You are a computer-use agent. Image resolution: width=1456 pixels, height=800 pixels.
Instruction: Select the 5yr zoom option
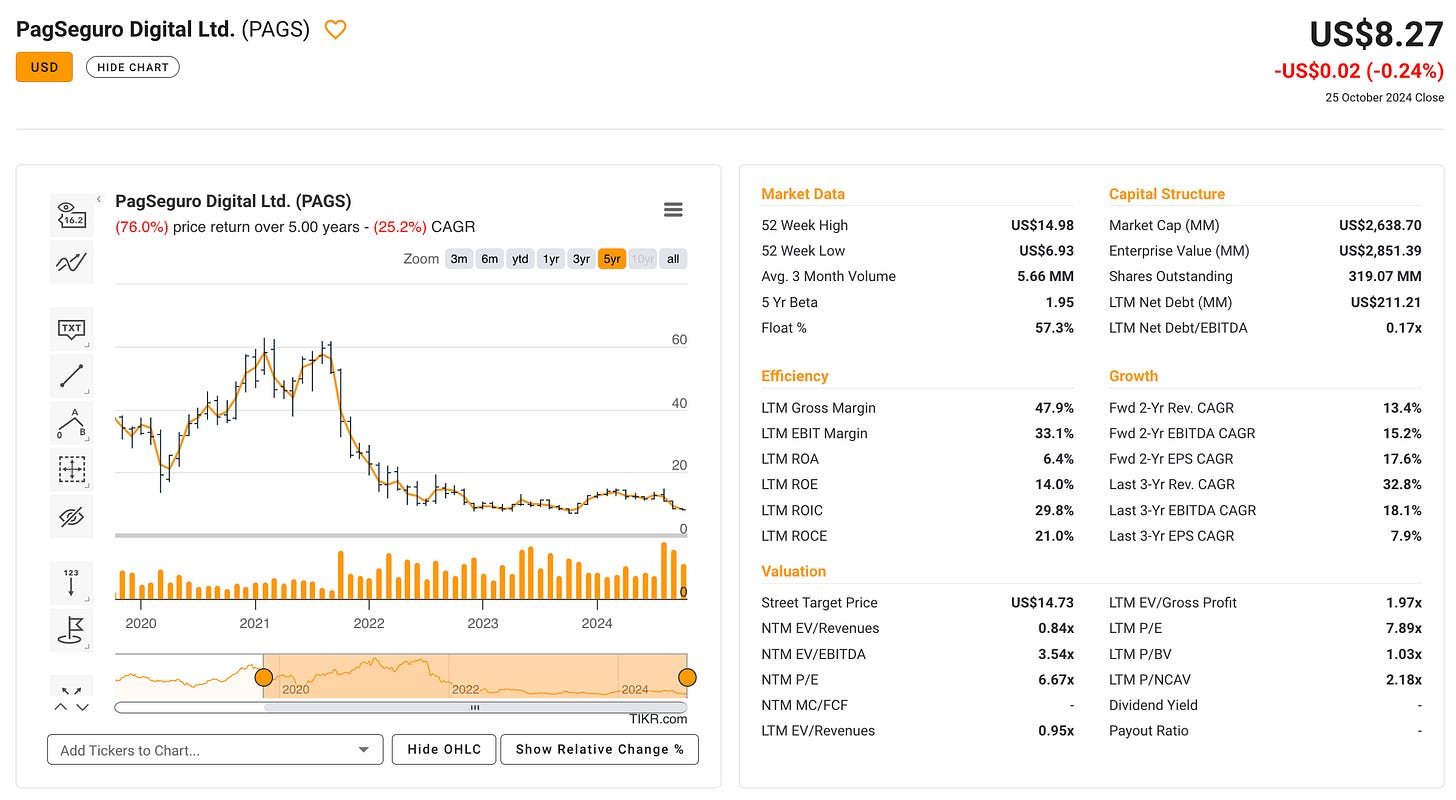pyautogui.click(x=612, y=259)
